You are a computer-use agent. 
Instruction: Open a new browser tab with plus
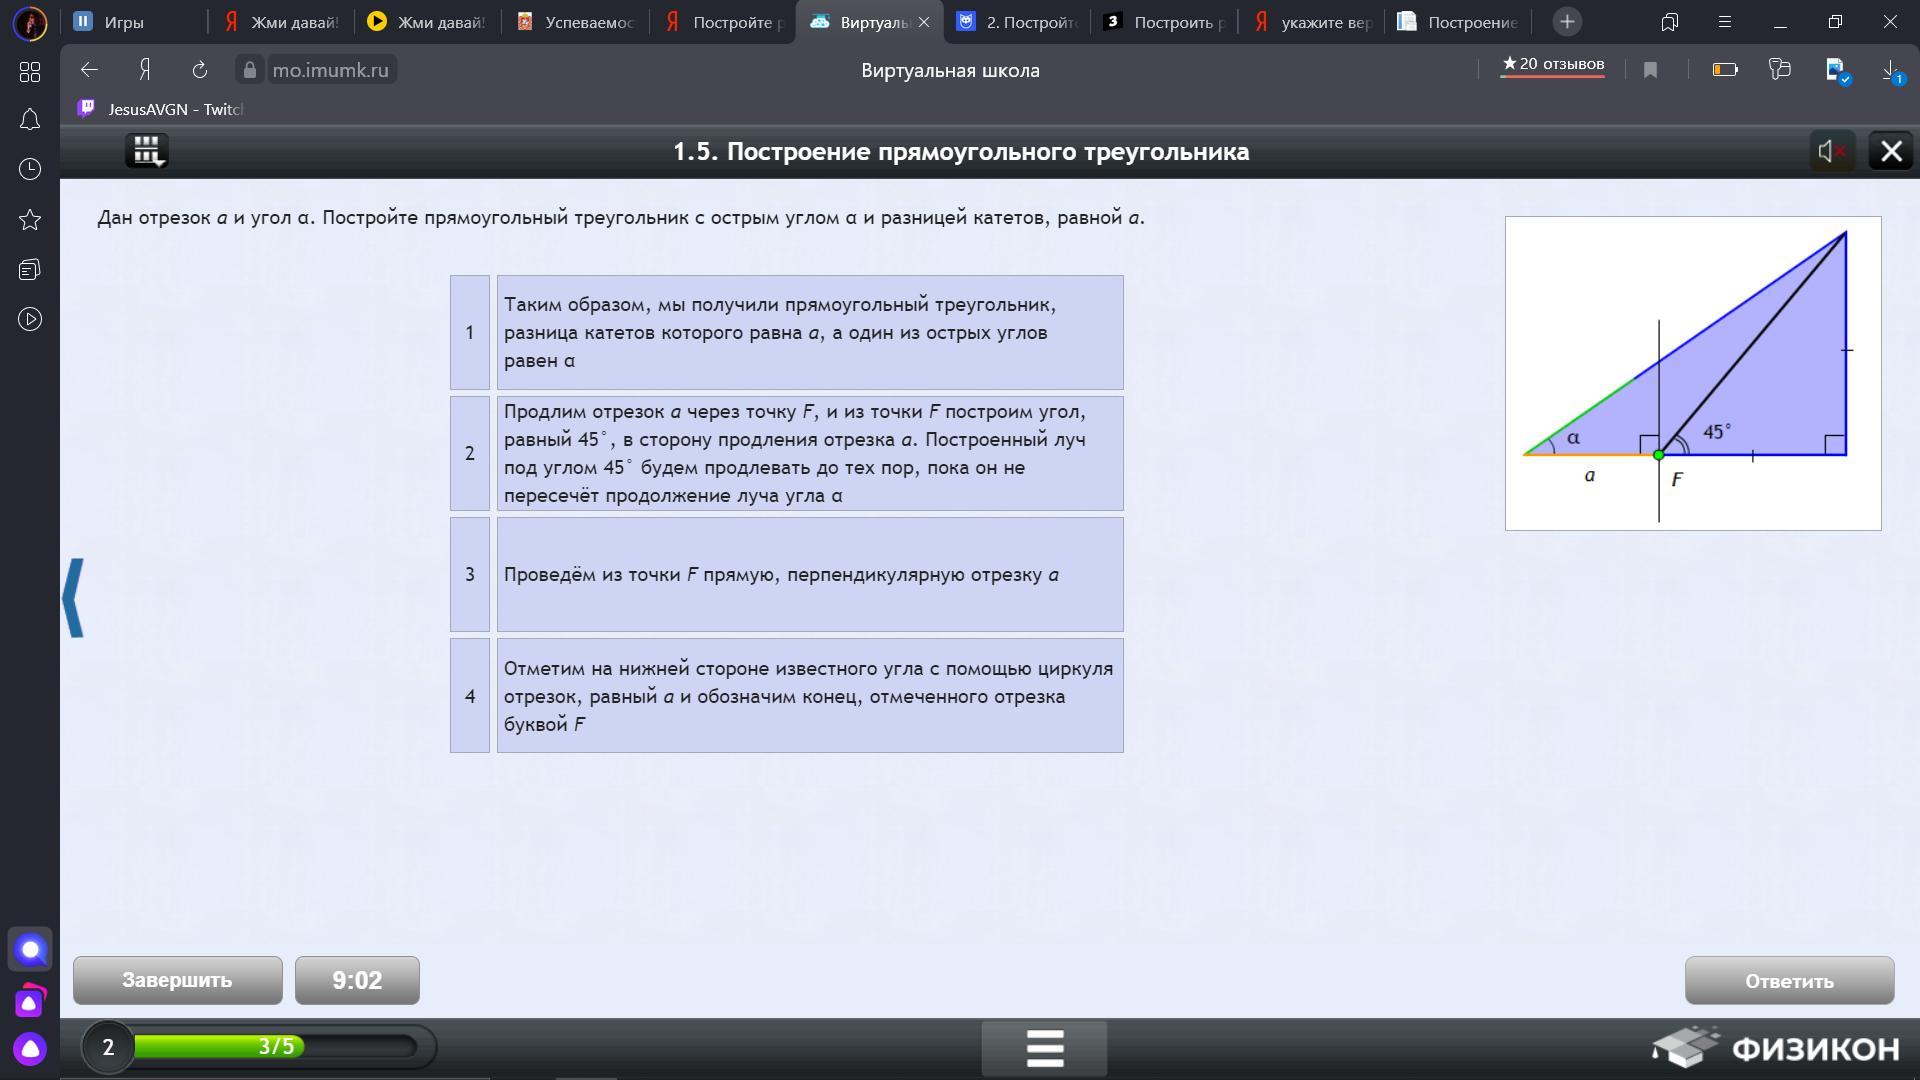(x=1567, y=21)
